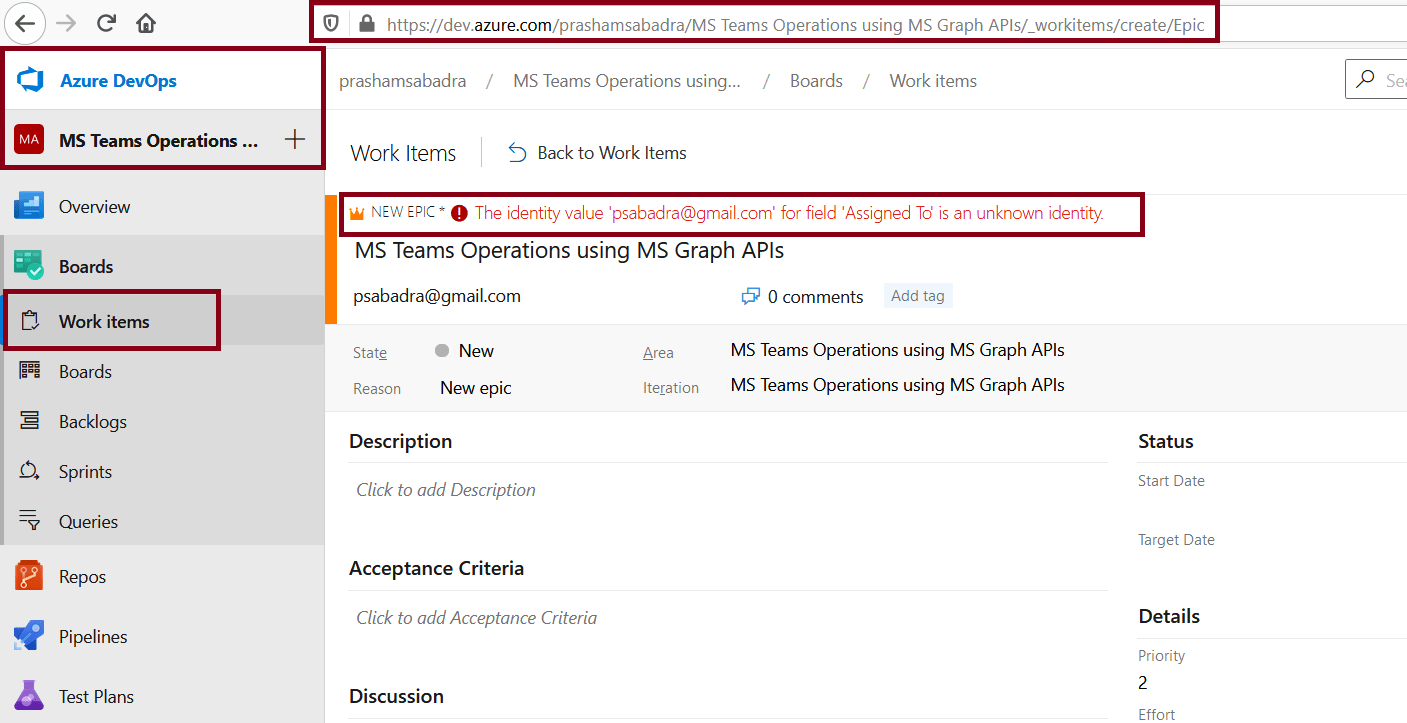Click the Add tag button
The image size is (1407, 723).
918,296
